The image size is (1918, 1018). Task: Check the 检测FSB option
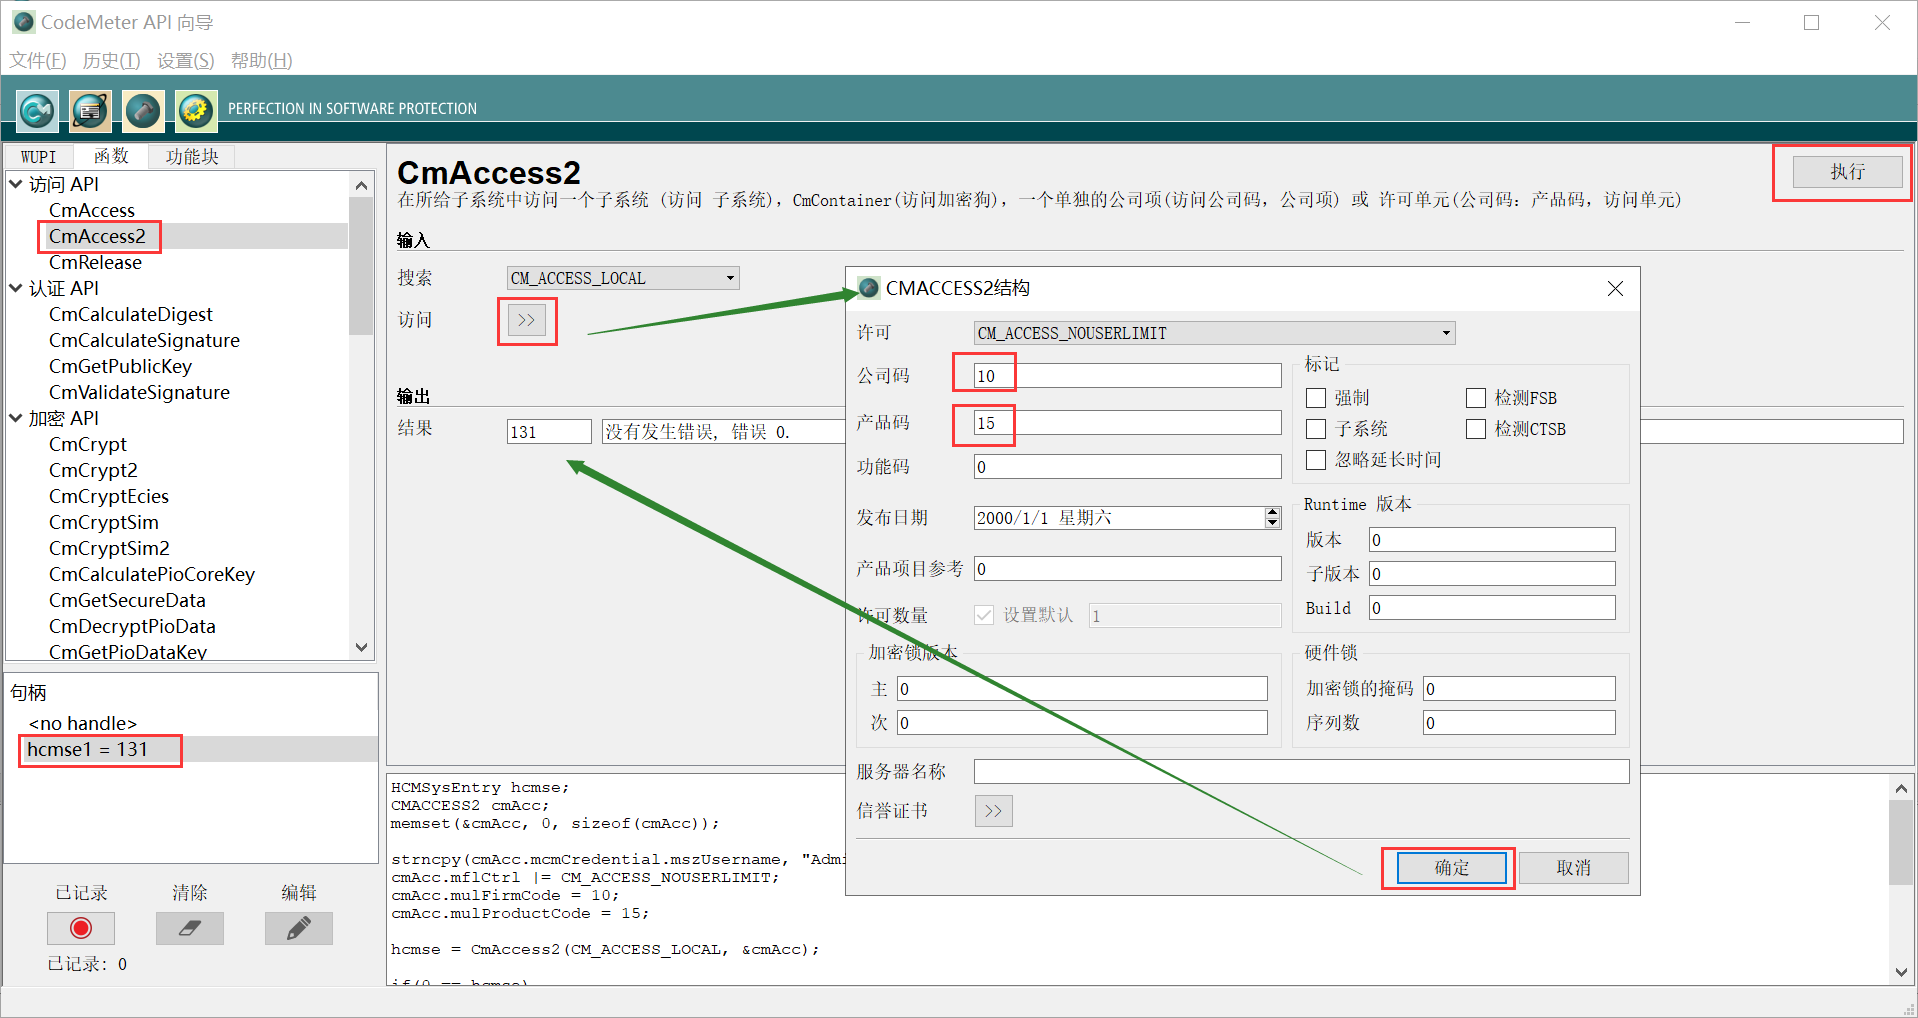[x=1476, y=398]
